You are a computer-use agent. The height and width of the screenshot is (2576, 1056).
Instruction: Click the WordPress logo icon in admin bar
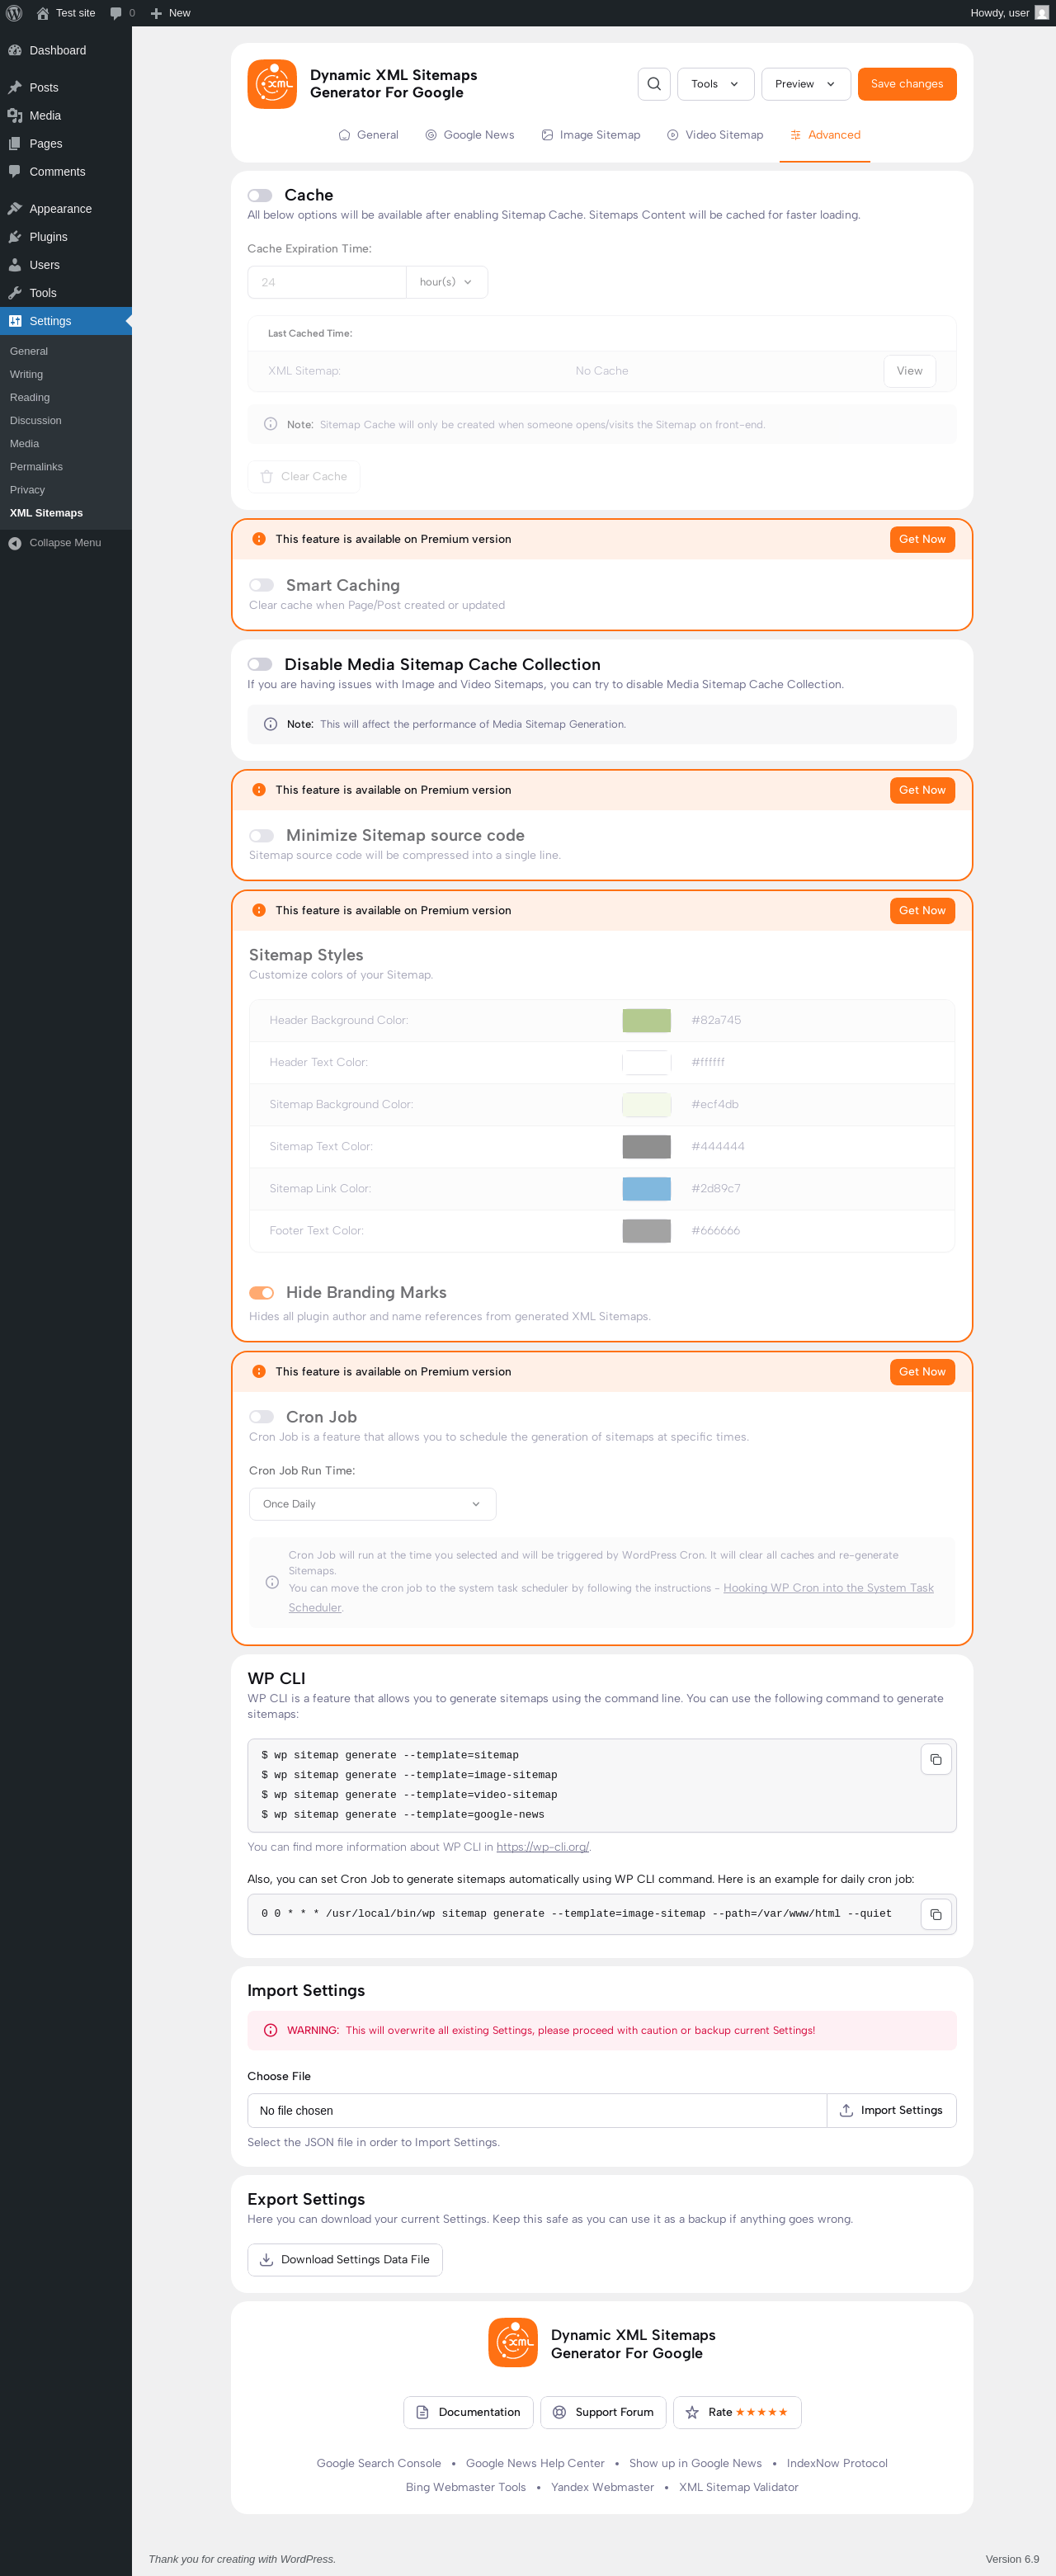[14, 13]
